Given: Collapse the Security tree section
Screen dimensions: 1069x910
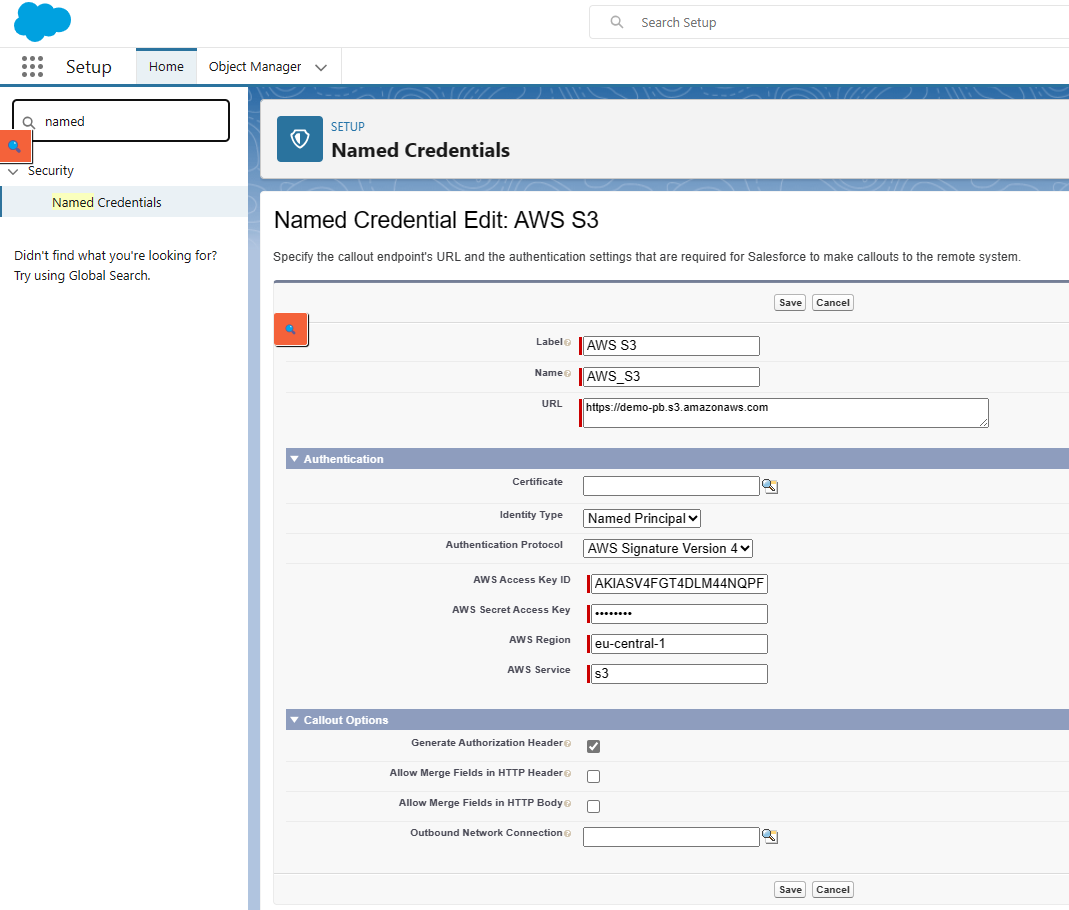Looking at the screenshot, I should (13, 171).
